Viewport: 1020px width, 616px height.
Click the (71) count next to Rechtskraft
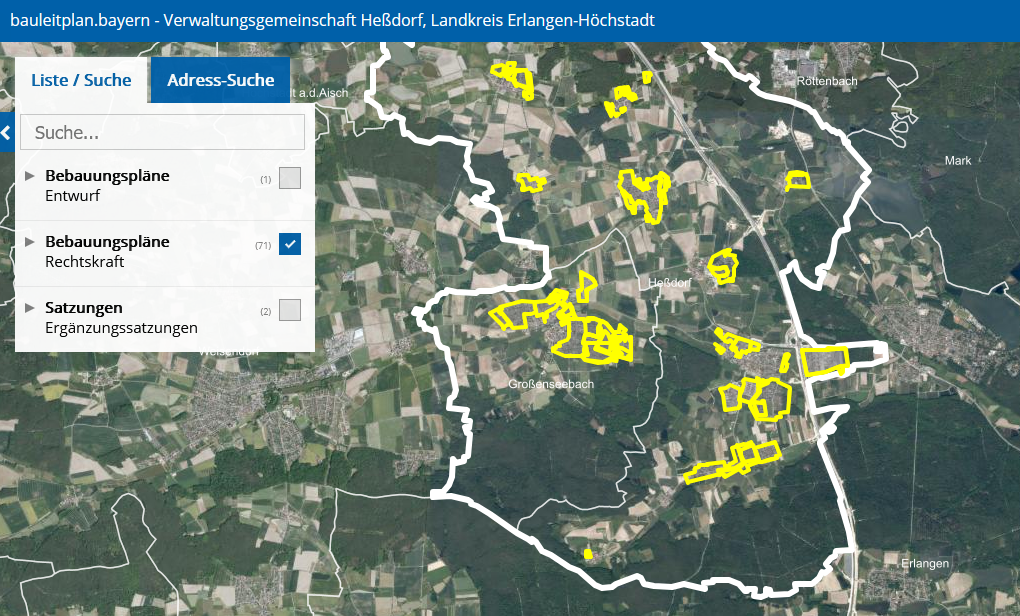(263, 245)
